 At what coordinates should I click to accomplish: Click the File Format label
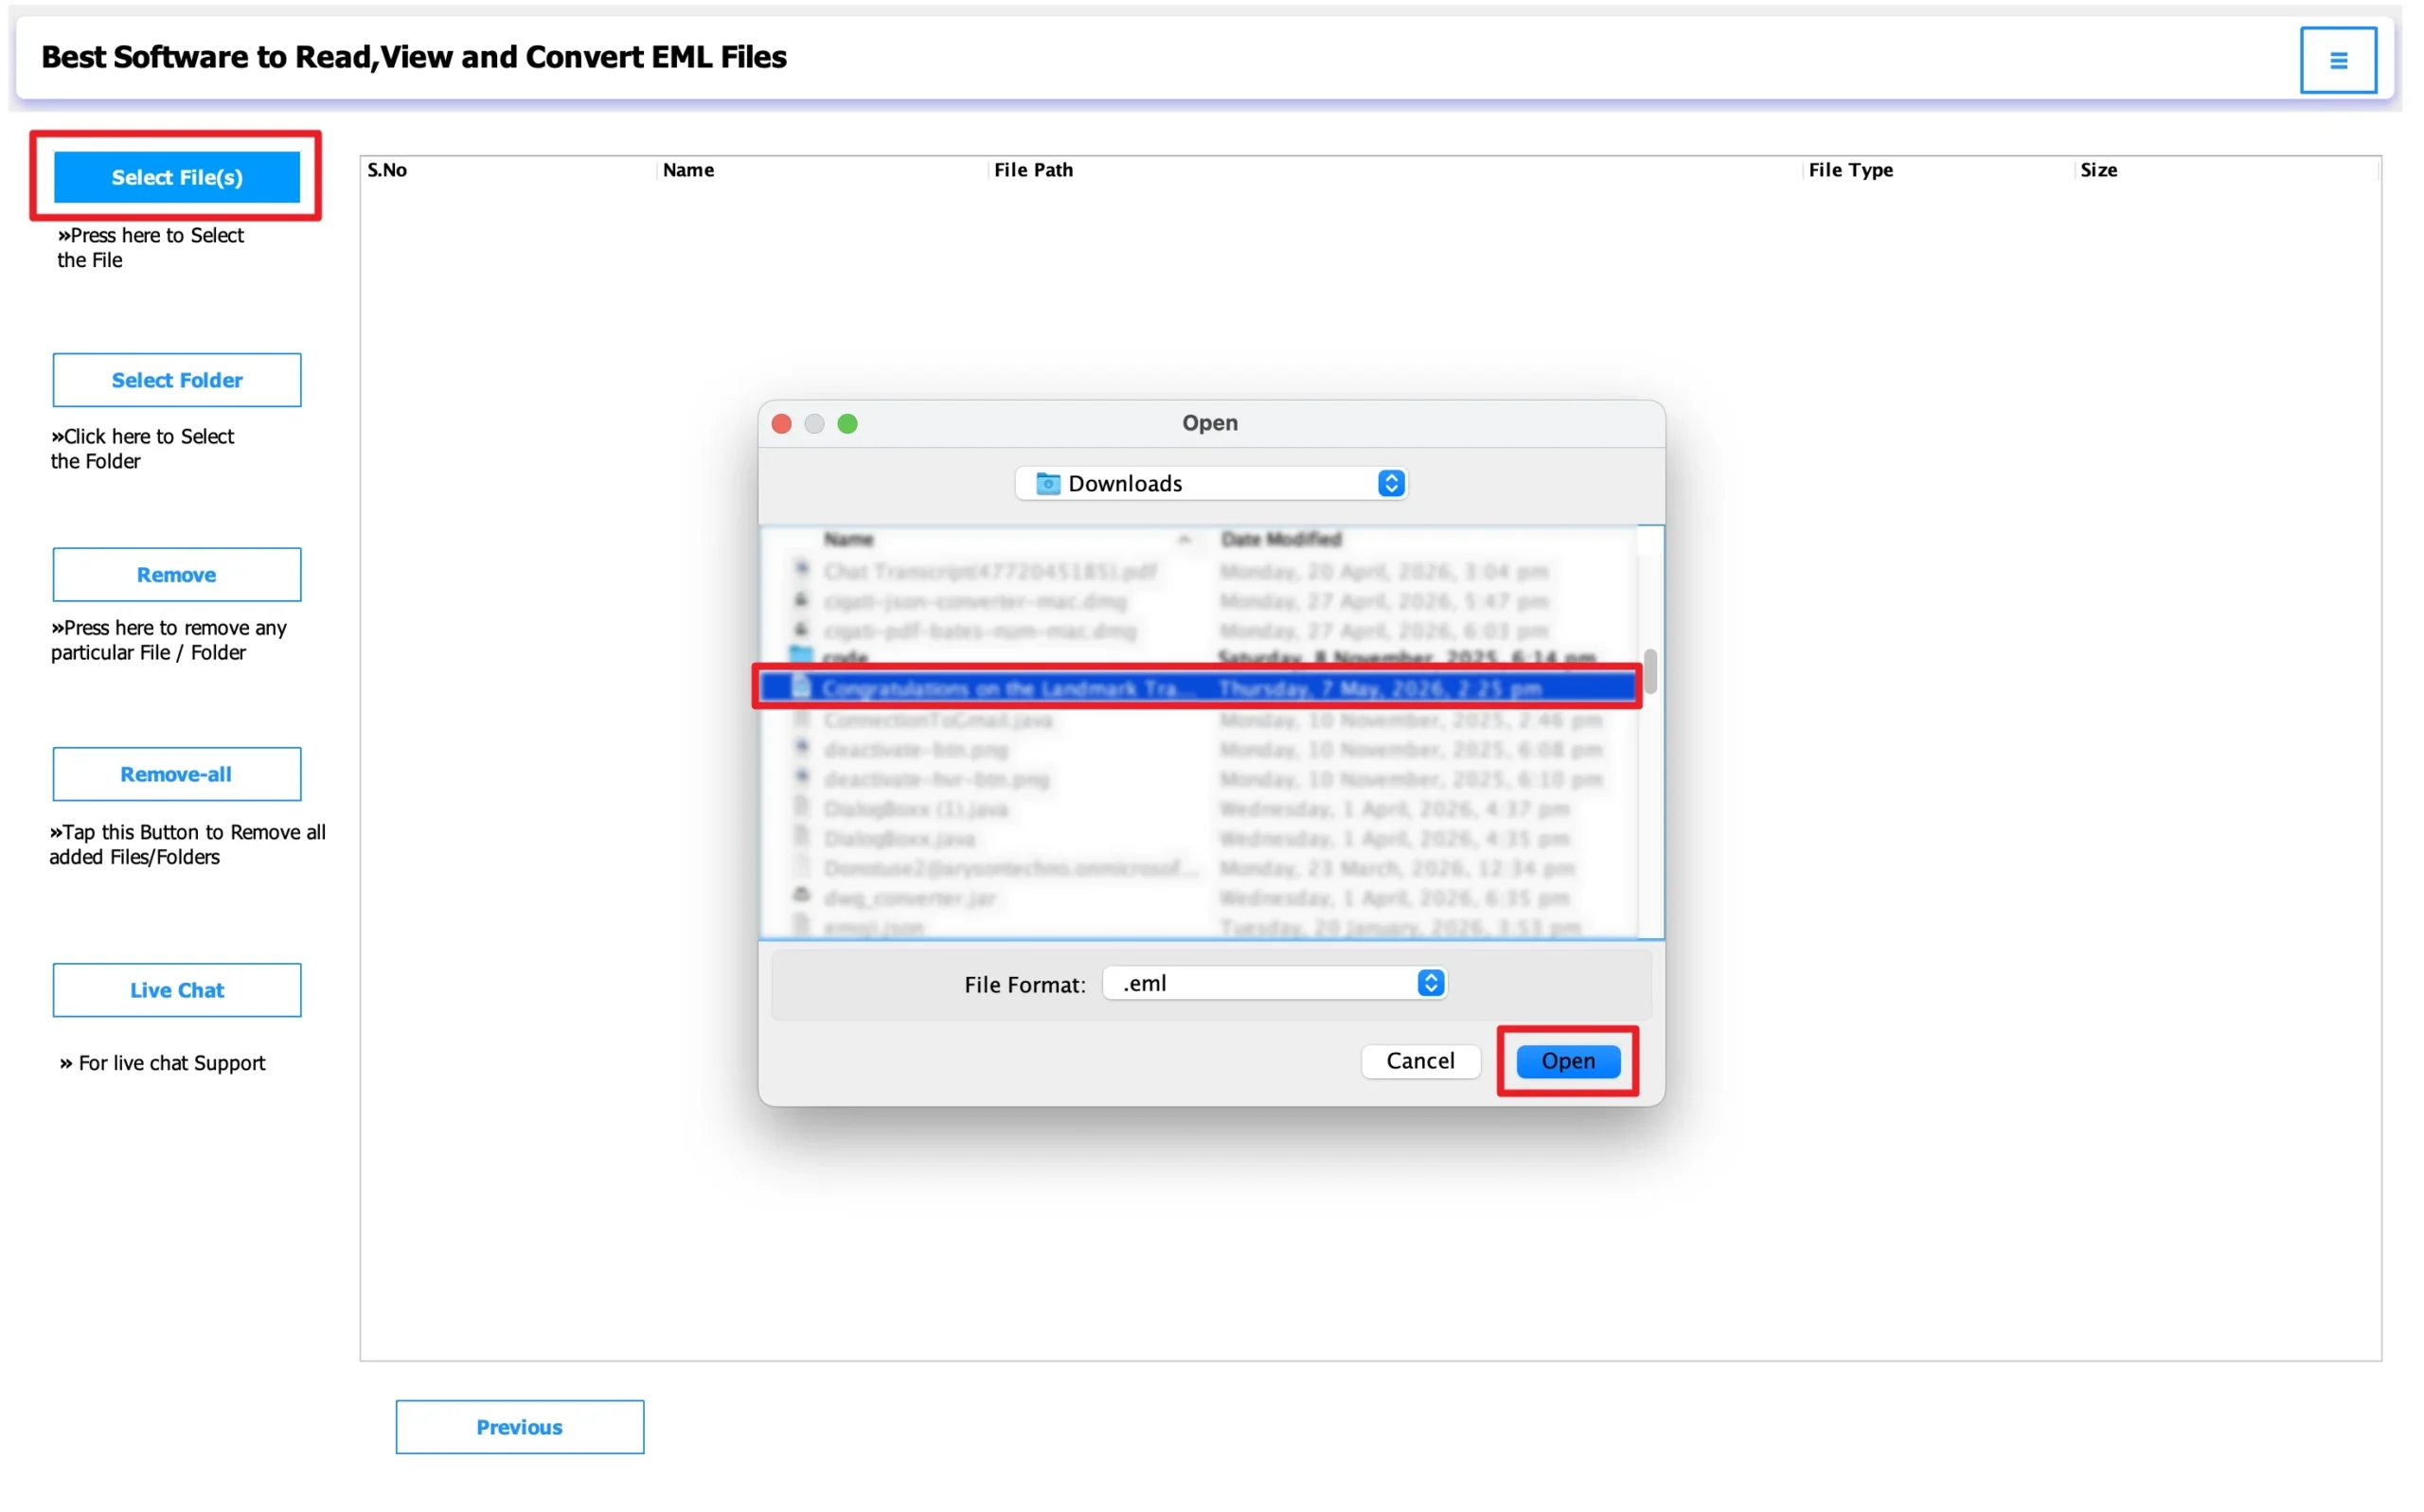tap(1024, 985)
